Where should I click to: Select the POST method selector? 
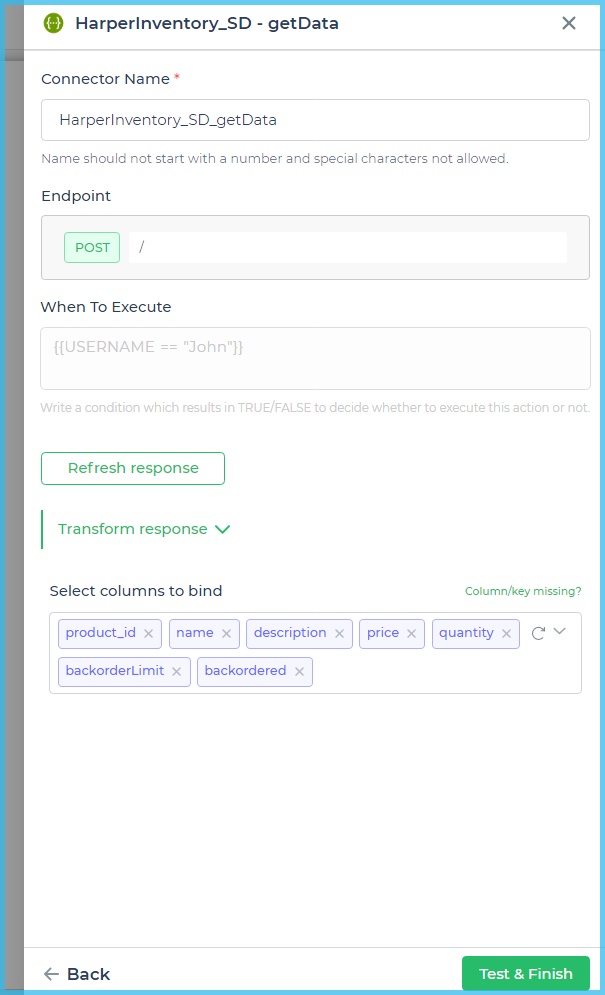91,247
